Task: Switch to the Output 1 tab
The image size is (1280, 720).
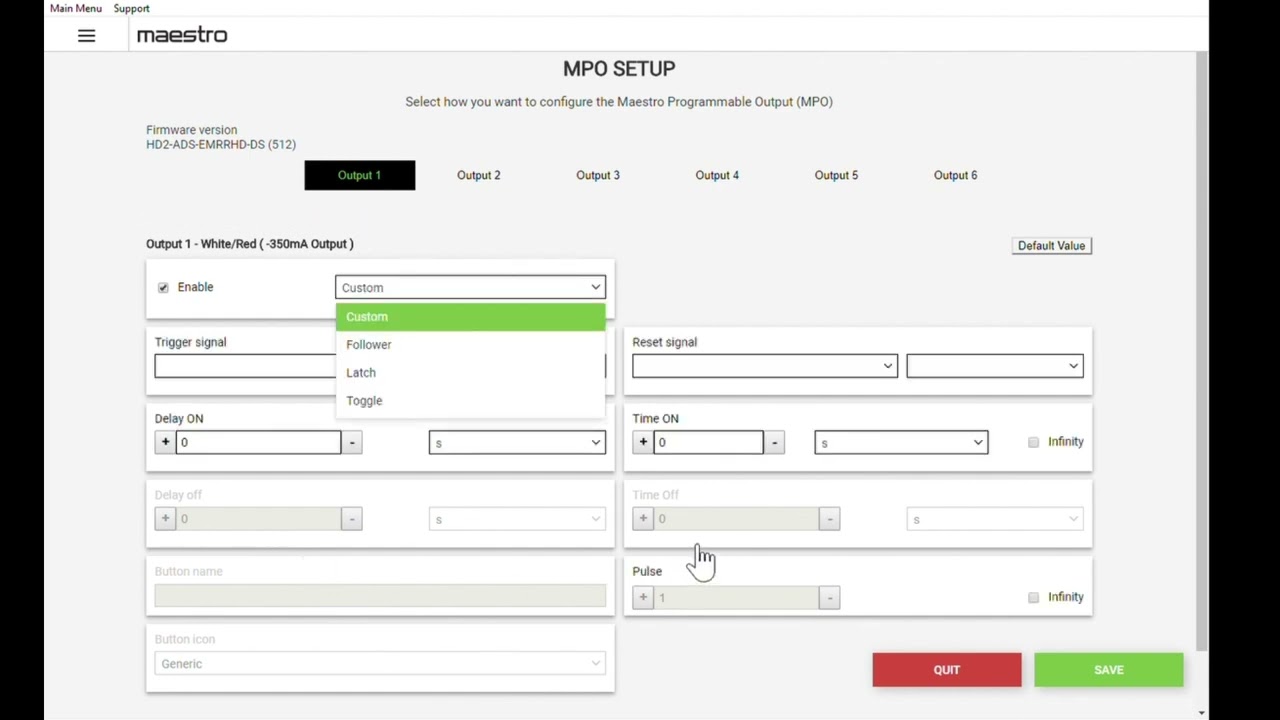Action: point(359,175)
